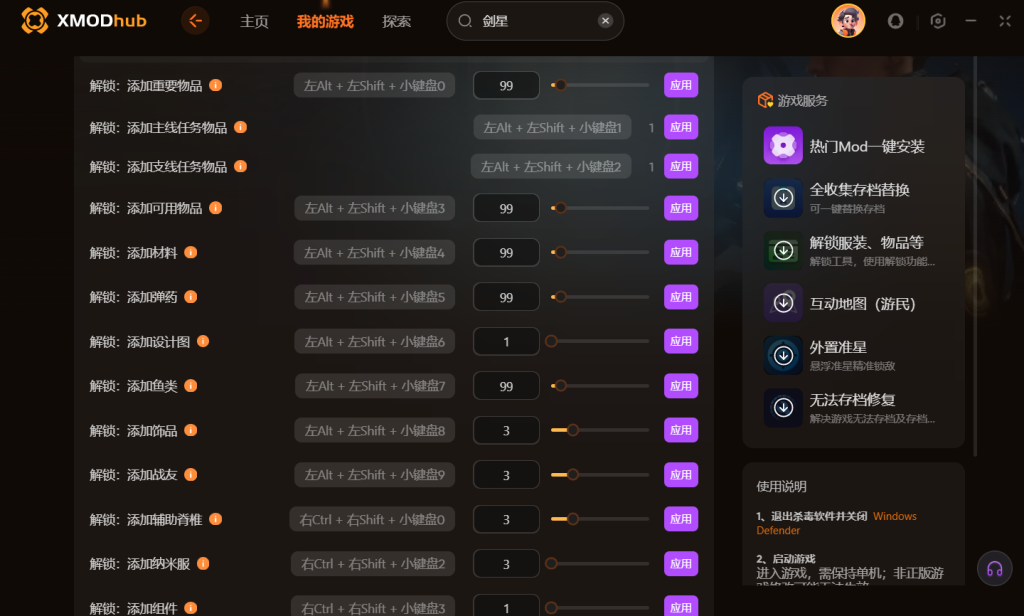Open 互动地图 (游民) service

pos(861,303)
